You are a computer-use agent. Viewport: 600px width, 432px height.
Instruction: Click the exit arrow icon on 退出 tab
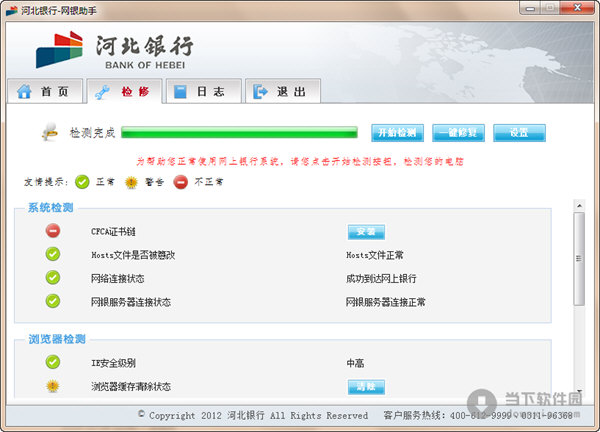260,91
